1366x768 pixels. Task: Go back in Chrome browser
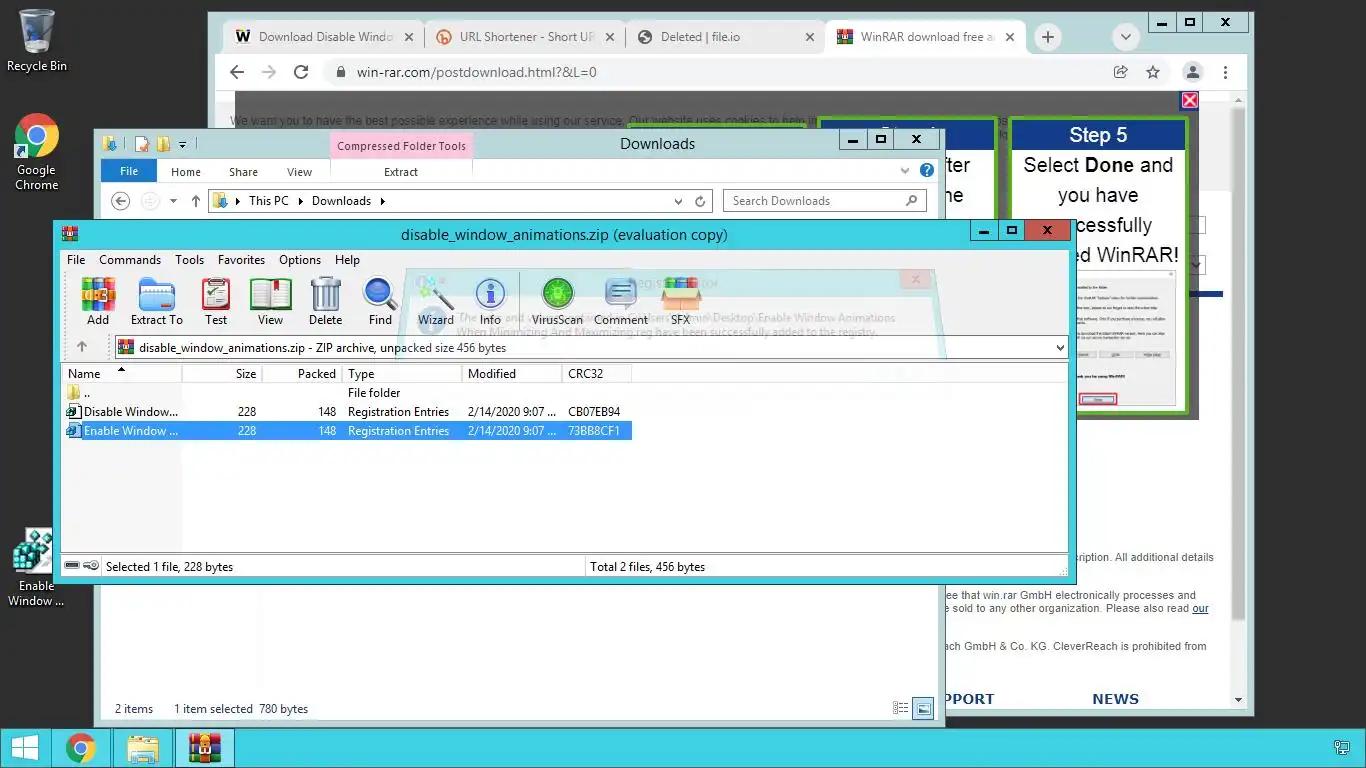point(237,72)
